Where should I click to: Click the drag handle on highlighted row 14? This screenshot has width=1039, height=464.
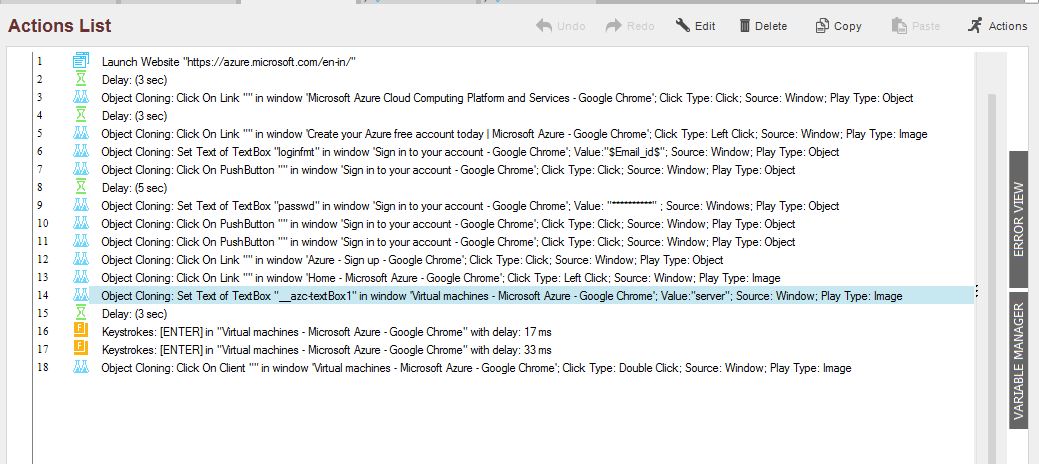pyautogui.click(x=976, y=291)
